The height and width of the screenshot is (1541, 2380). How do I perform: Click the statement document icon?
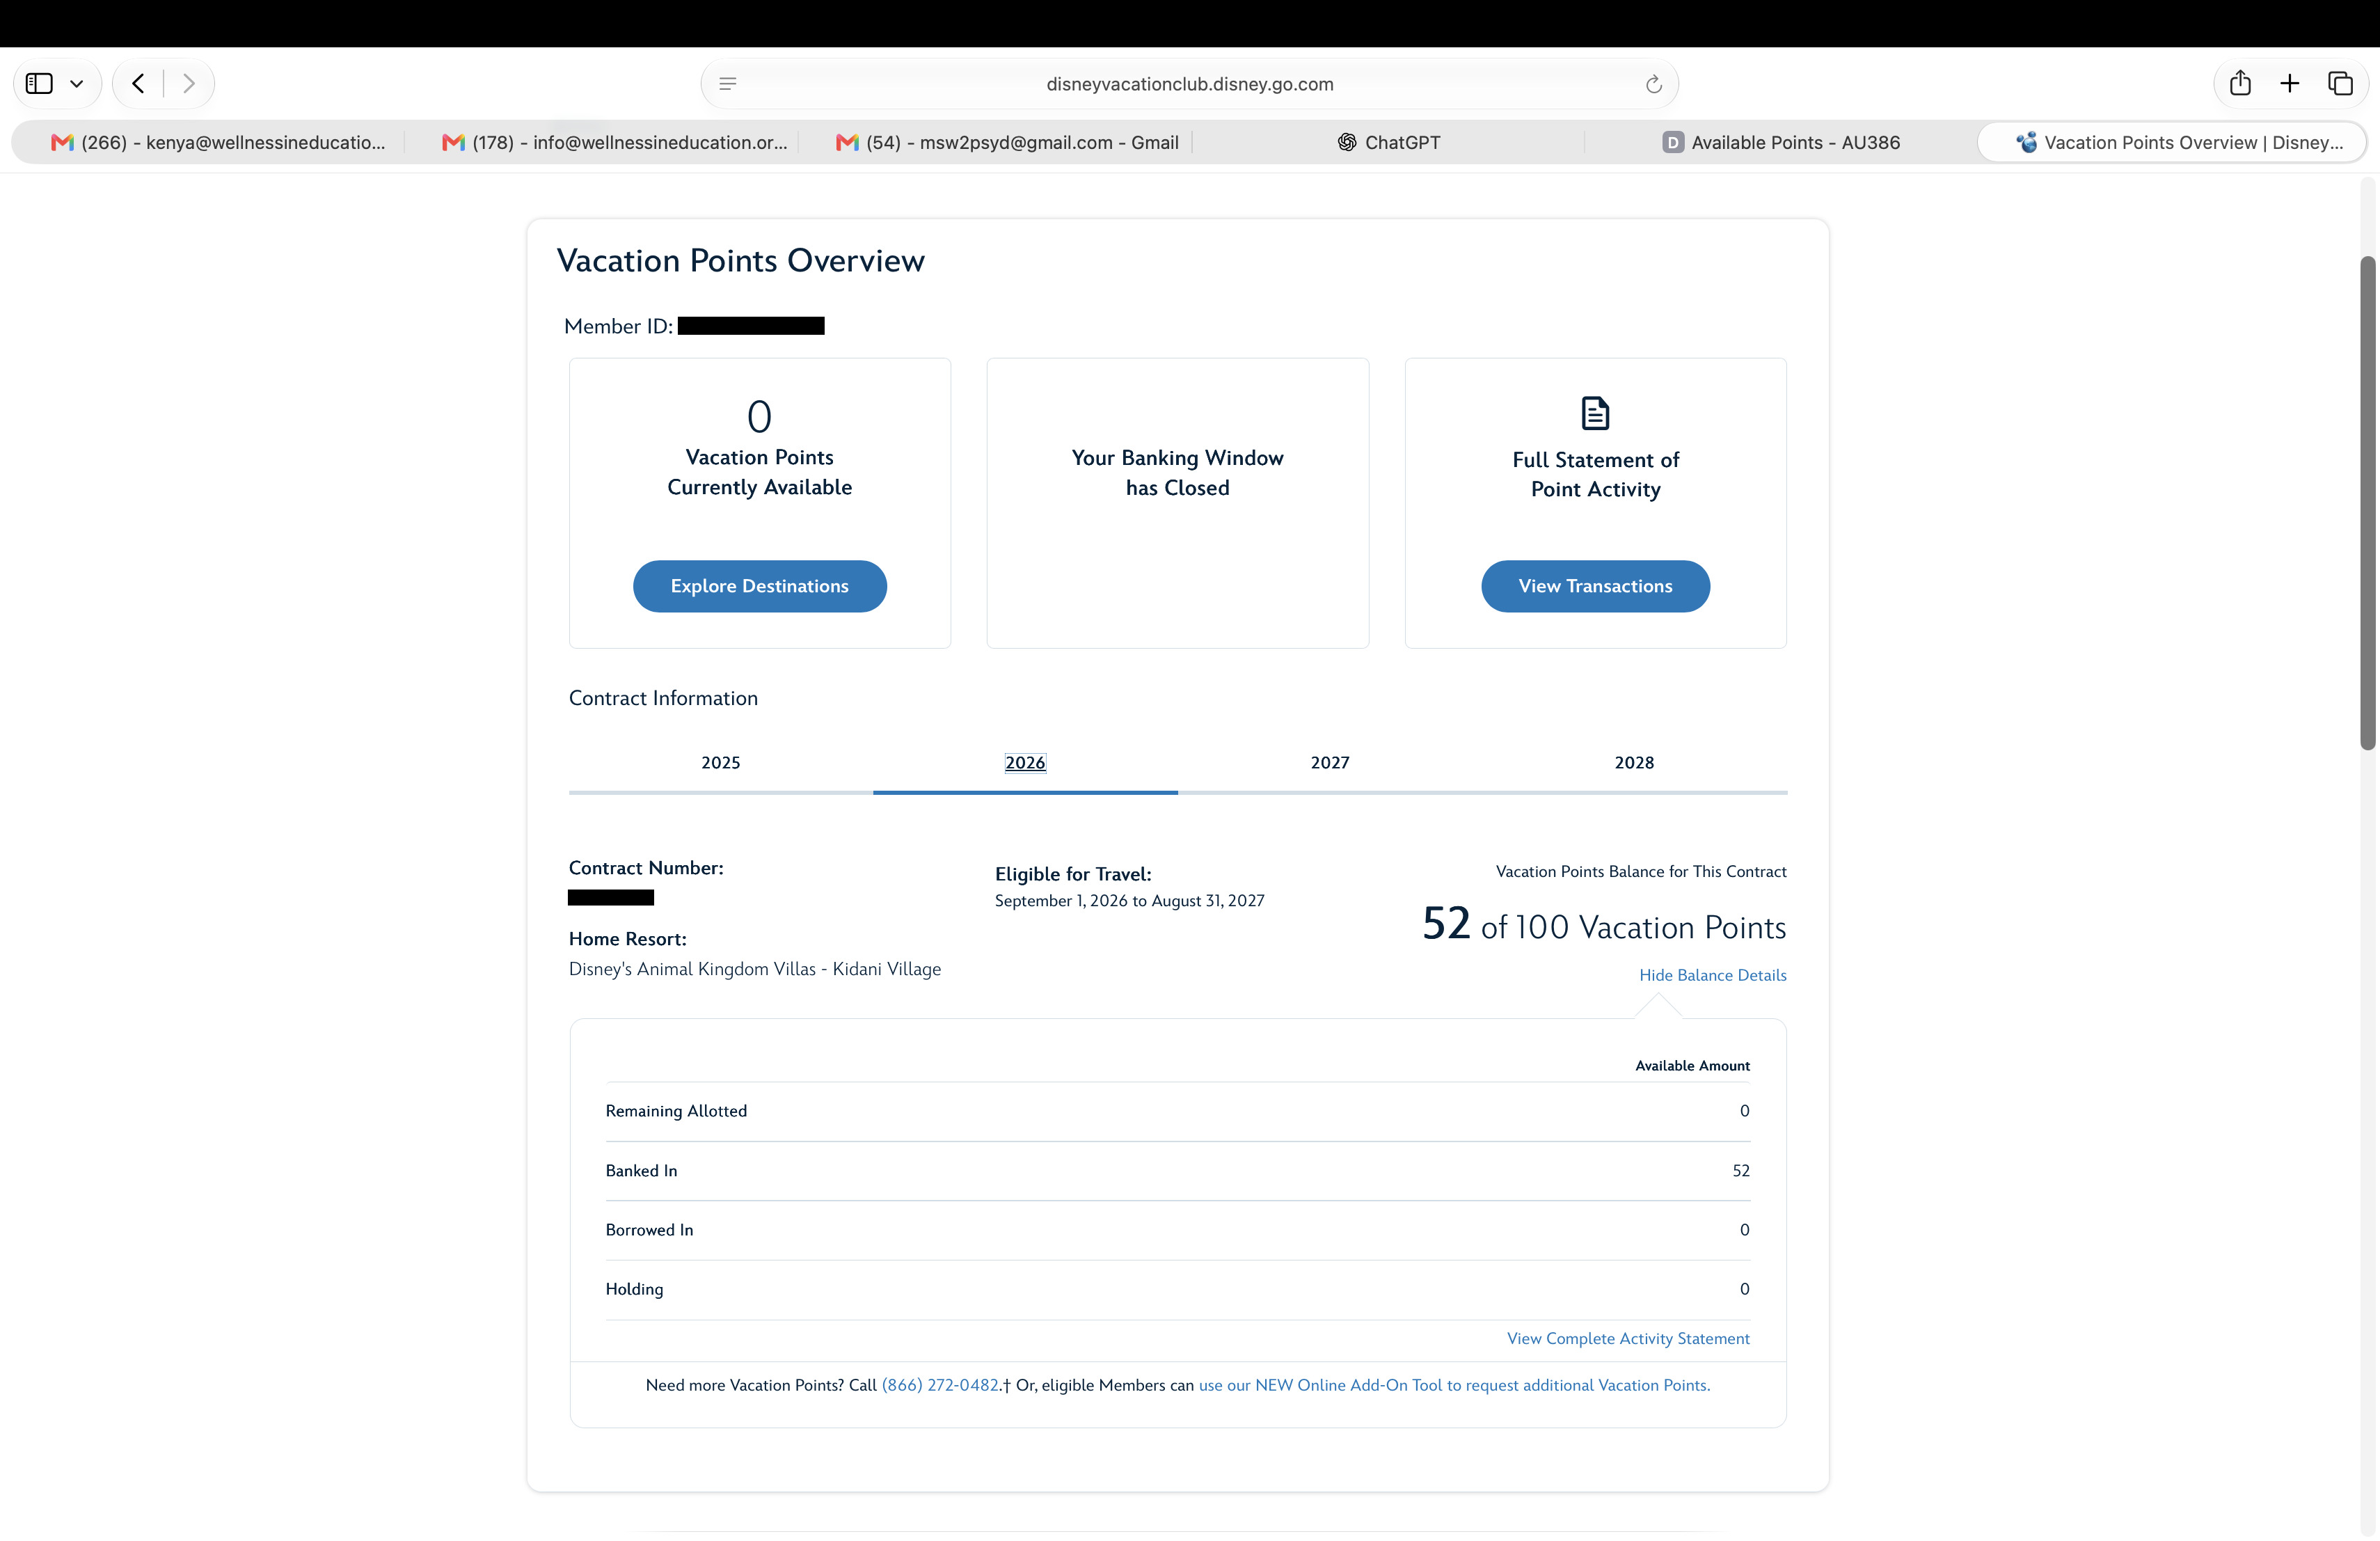pos(1595,413)
